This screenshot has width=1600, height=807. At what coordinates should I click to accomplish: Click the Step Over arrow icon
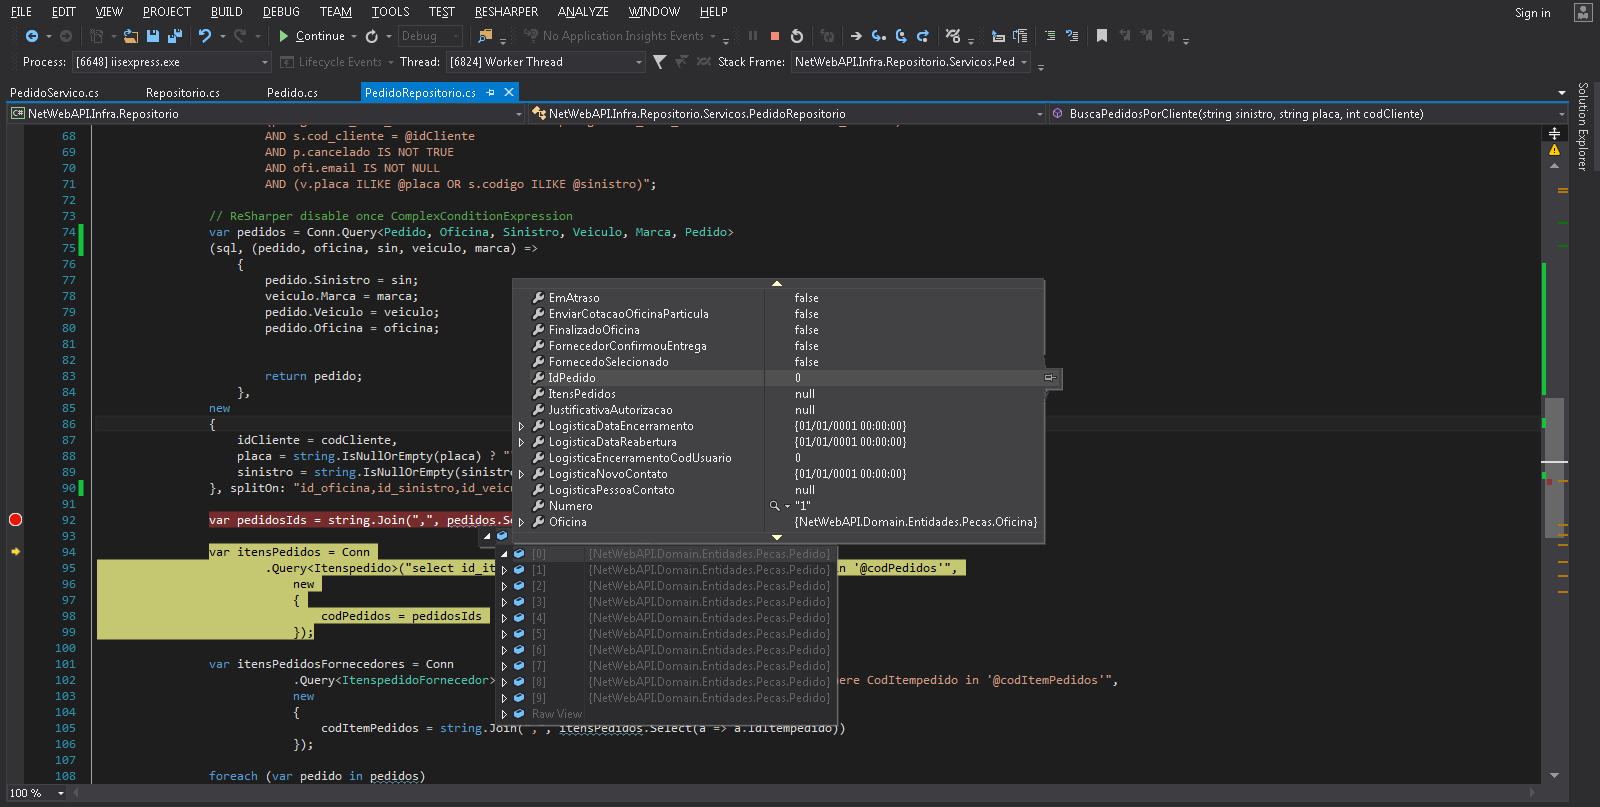pos(900,36)
